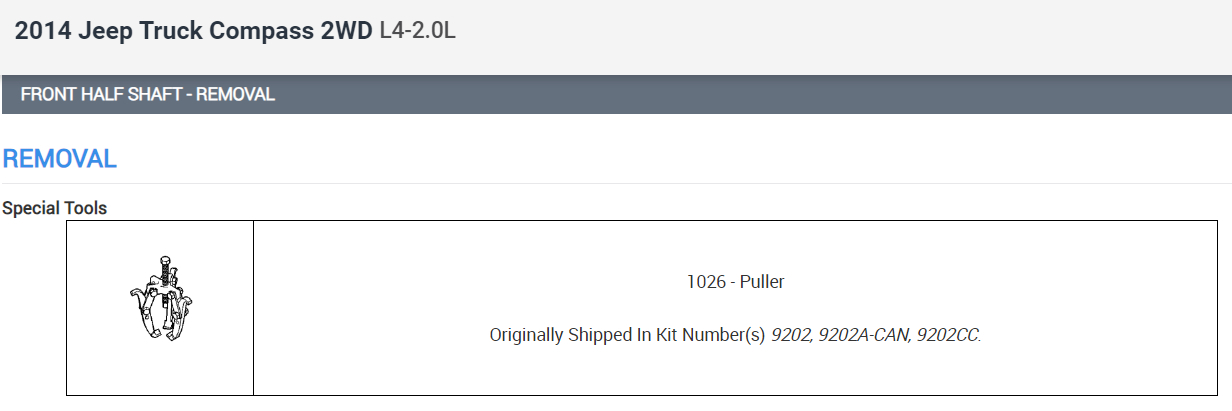
Task: Click the L4-2.0L engine label
Action: point(418,30)
